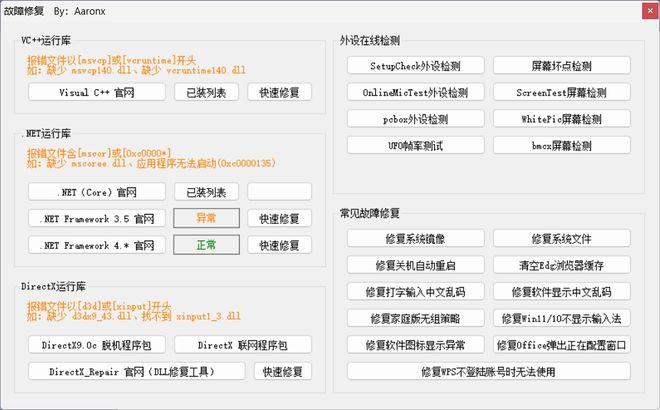Viewport: 660px width, 410px height.
Task: Click 已装列表 in the VC++运行库 section
Action: 206,92
